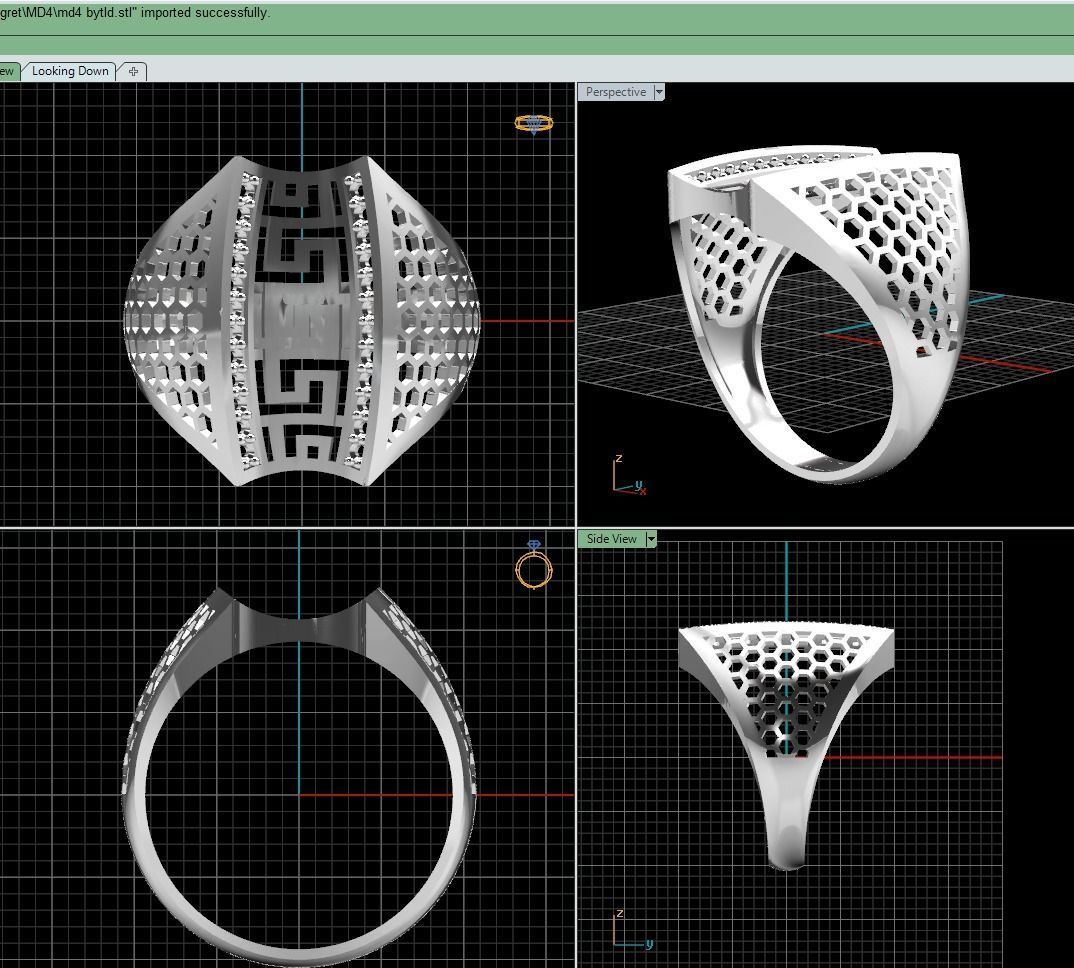The width and height of the screenshot is (1074, 968).
Task: Click the Perspective viewport label
Action: [x=615, y=92]
